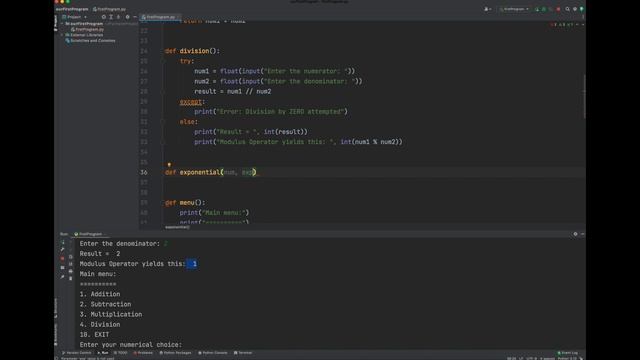Pin the Run tab
The width and height of the screenshot is (640, 360).
62,277
